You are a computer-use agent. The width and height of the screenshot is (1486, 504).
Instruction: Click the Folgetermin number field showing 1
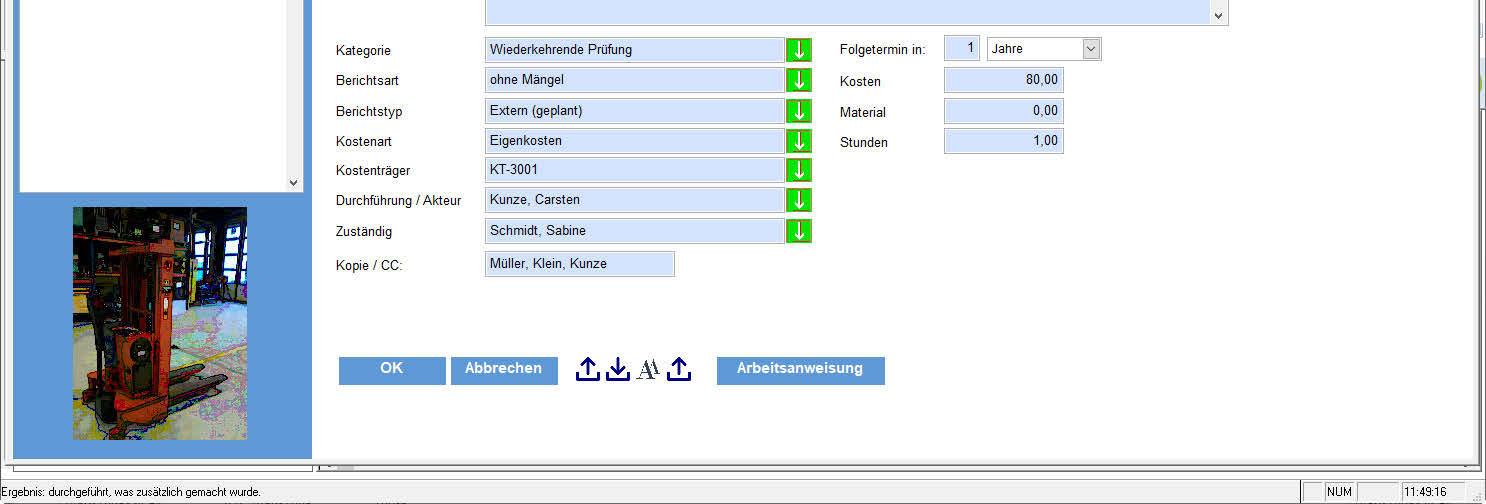tap(962, 49)
